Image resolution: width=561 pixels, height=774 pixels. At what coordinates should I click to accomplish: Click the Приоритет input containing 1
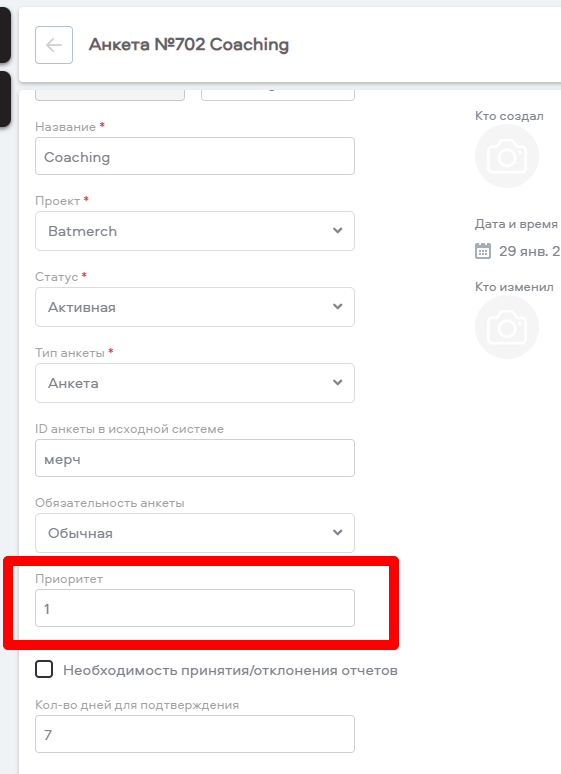195,608
